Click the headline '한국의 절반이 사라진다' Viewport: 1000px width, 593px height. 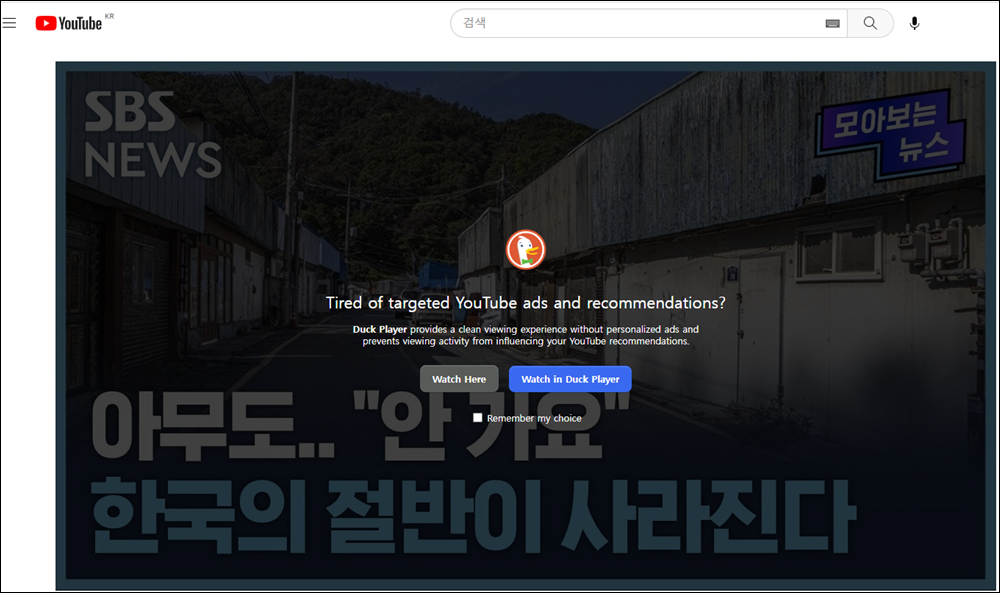[x=472, y=516]
